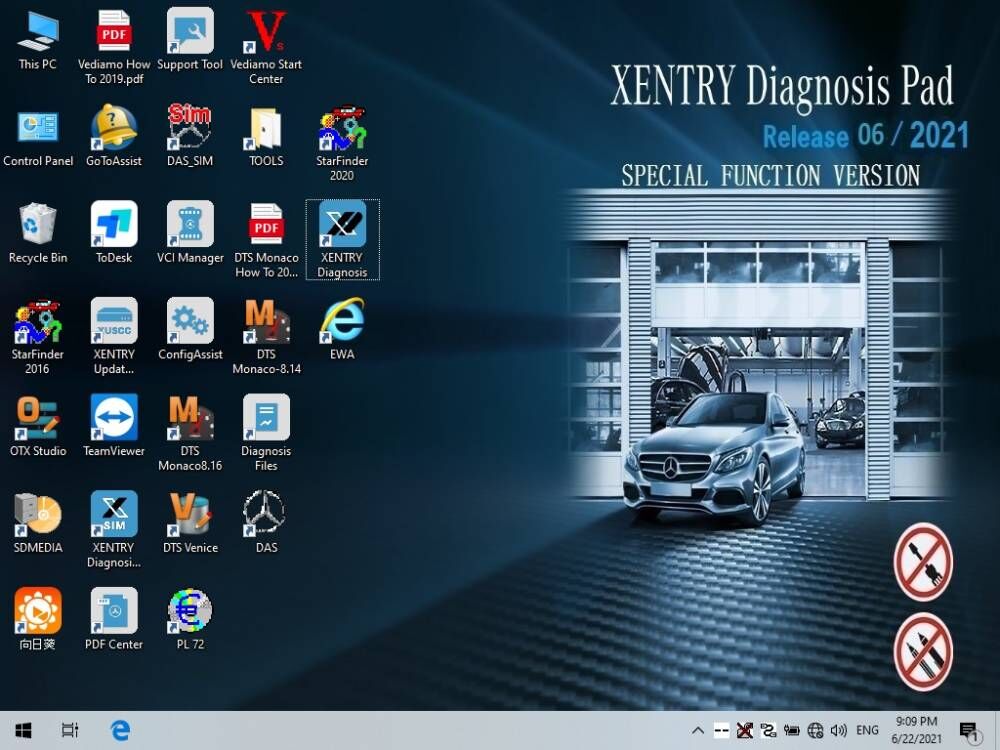This screenshot has height=750, width=1000.
Task: Open the DTS Venice shortcut
Action: pyautogui.click(x=190, y=524)
